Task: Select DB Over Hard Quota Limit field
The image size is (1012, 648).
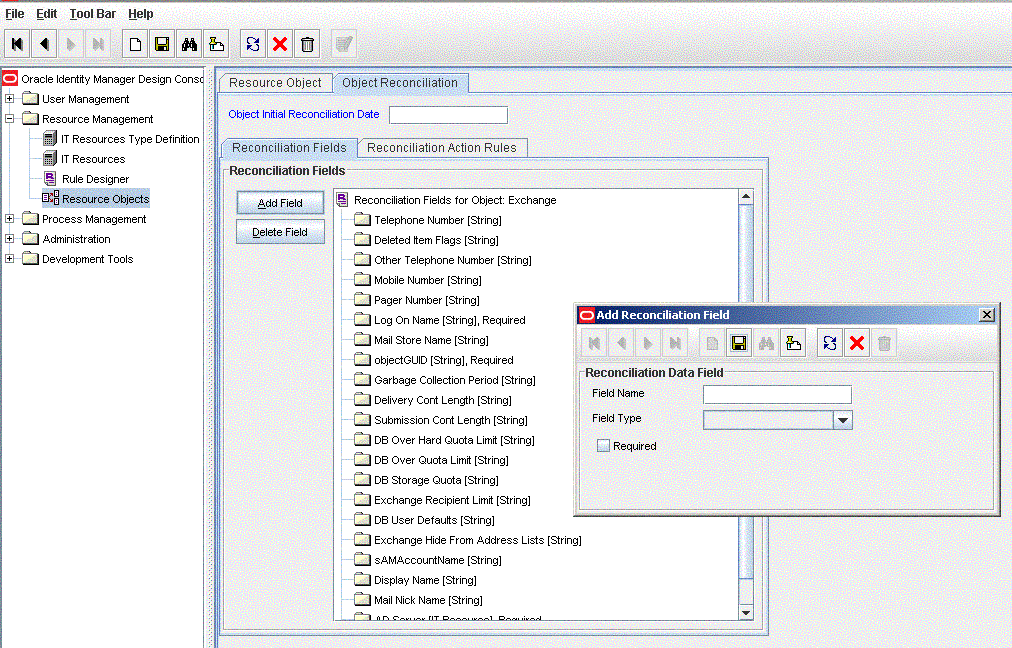Action: pyautogui.click(x=454, y=440)
